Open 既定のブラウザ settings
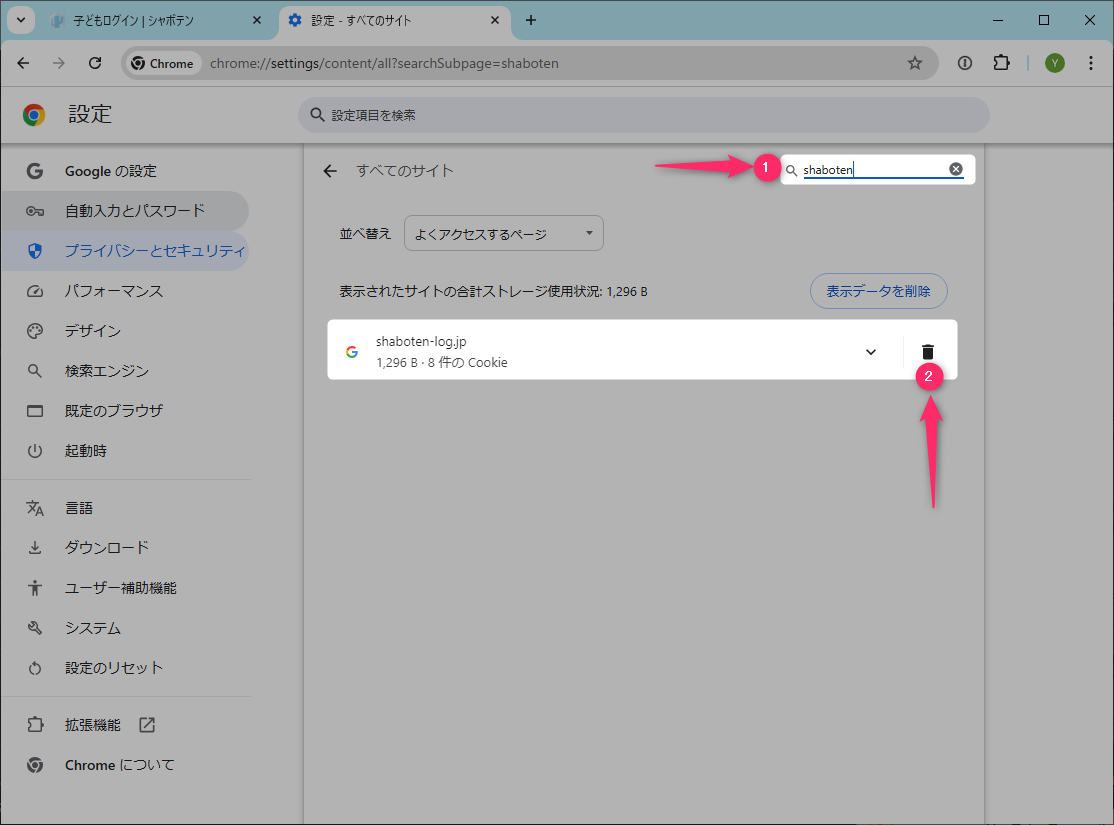 coord(114,411)
